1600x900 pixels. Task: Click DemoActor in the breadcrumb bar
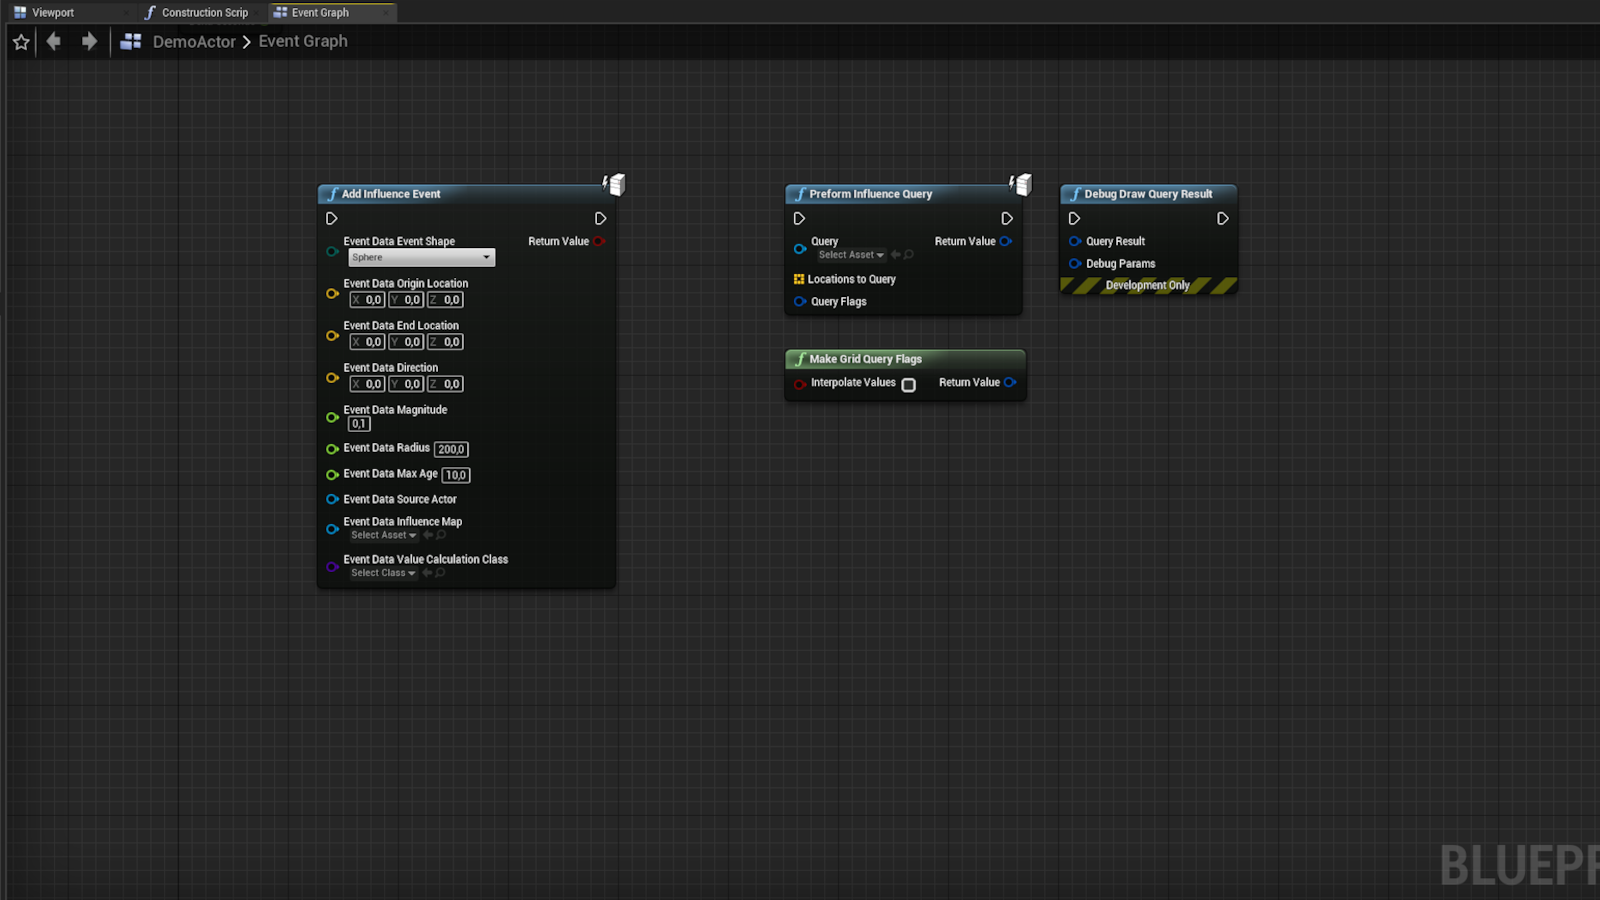[193, 41]
